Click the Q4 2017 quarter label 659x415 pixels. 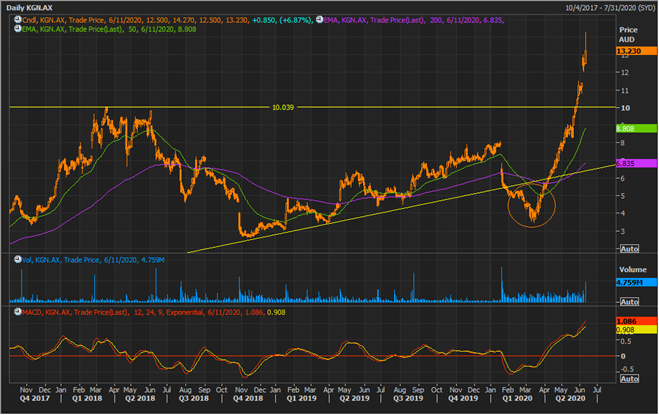34,398
